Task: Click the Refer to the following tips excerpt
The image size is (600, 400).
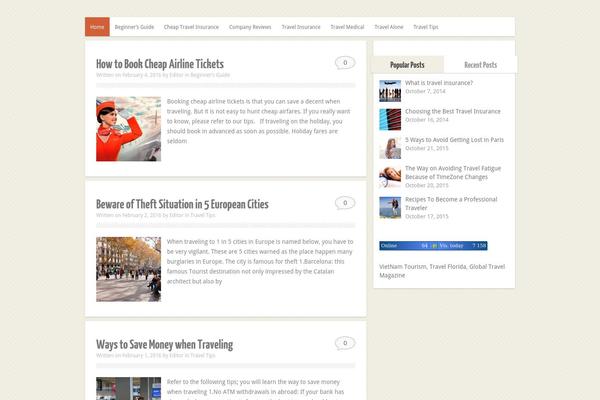Action: [256, 389]
